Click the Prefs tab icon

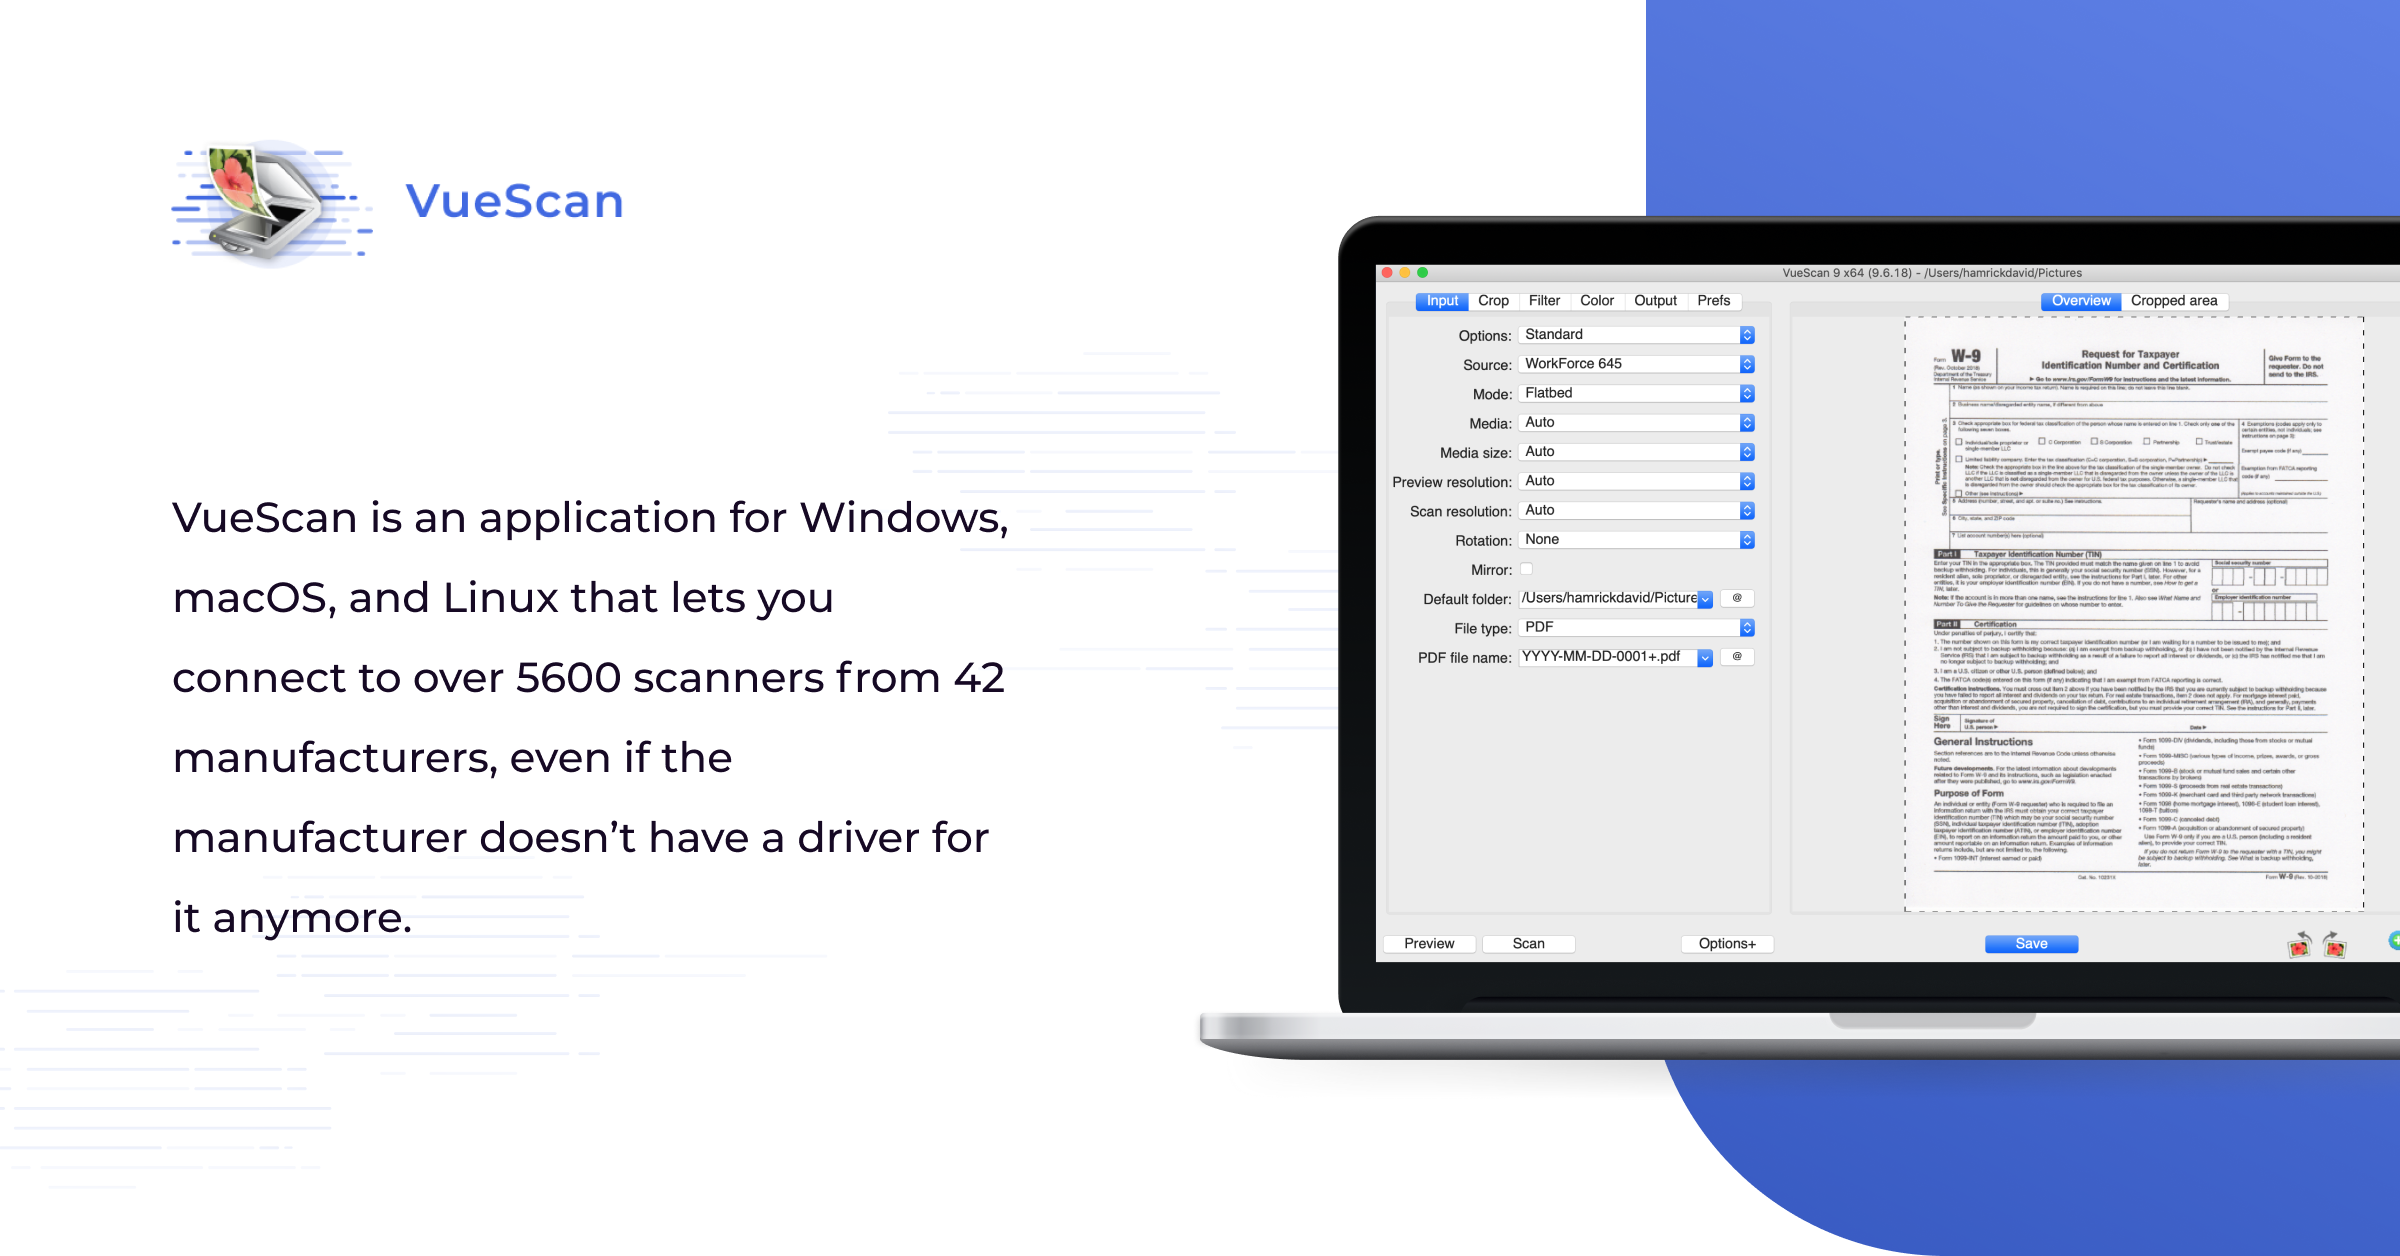pos(1729,302)
